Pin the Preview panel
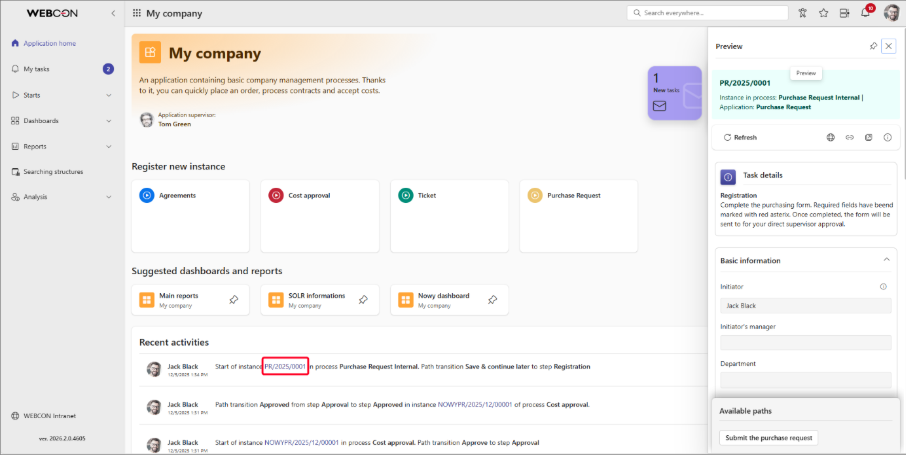Image resolution: width=906 pixels, height=456 pixels. click(873, 46)
